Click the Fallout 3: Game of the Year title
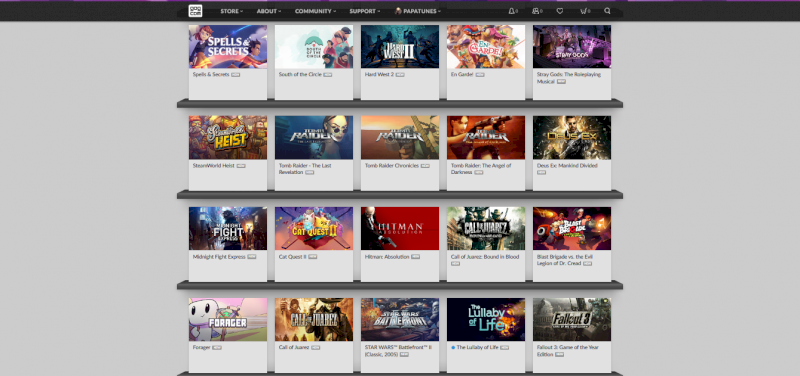Image resolution: width=800 pixels, height=376 pixels. tap(567, 350)
